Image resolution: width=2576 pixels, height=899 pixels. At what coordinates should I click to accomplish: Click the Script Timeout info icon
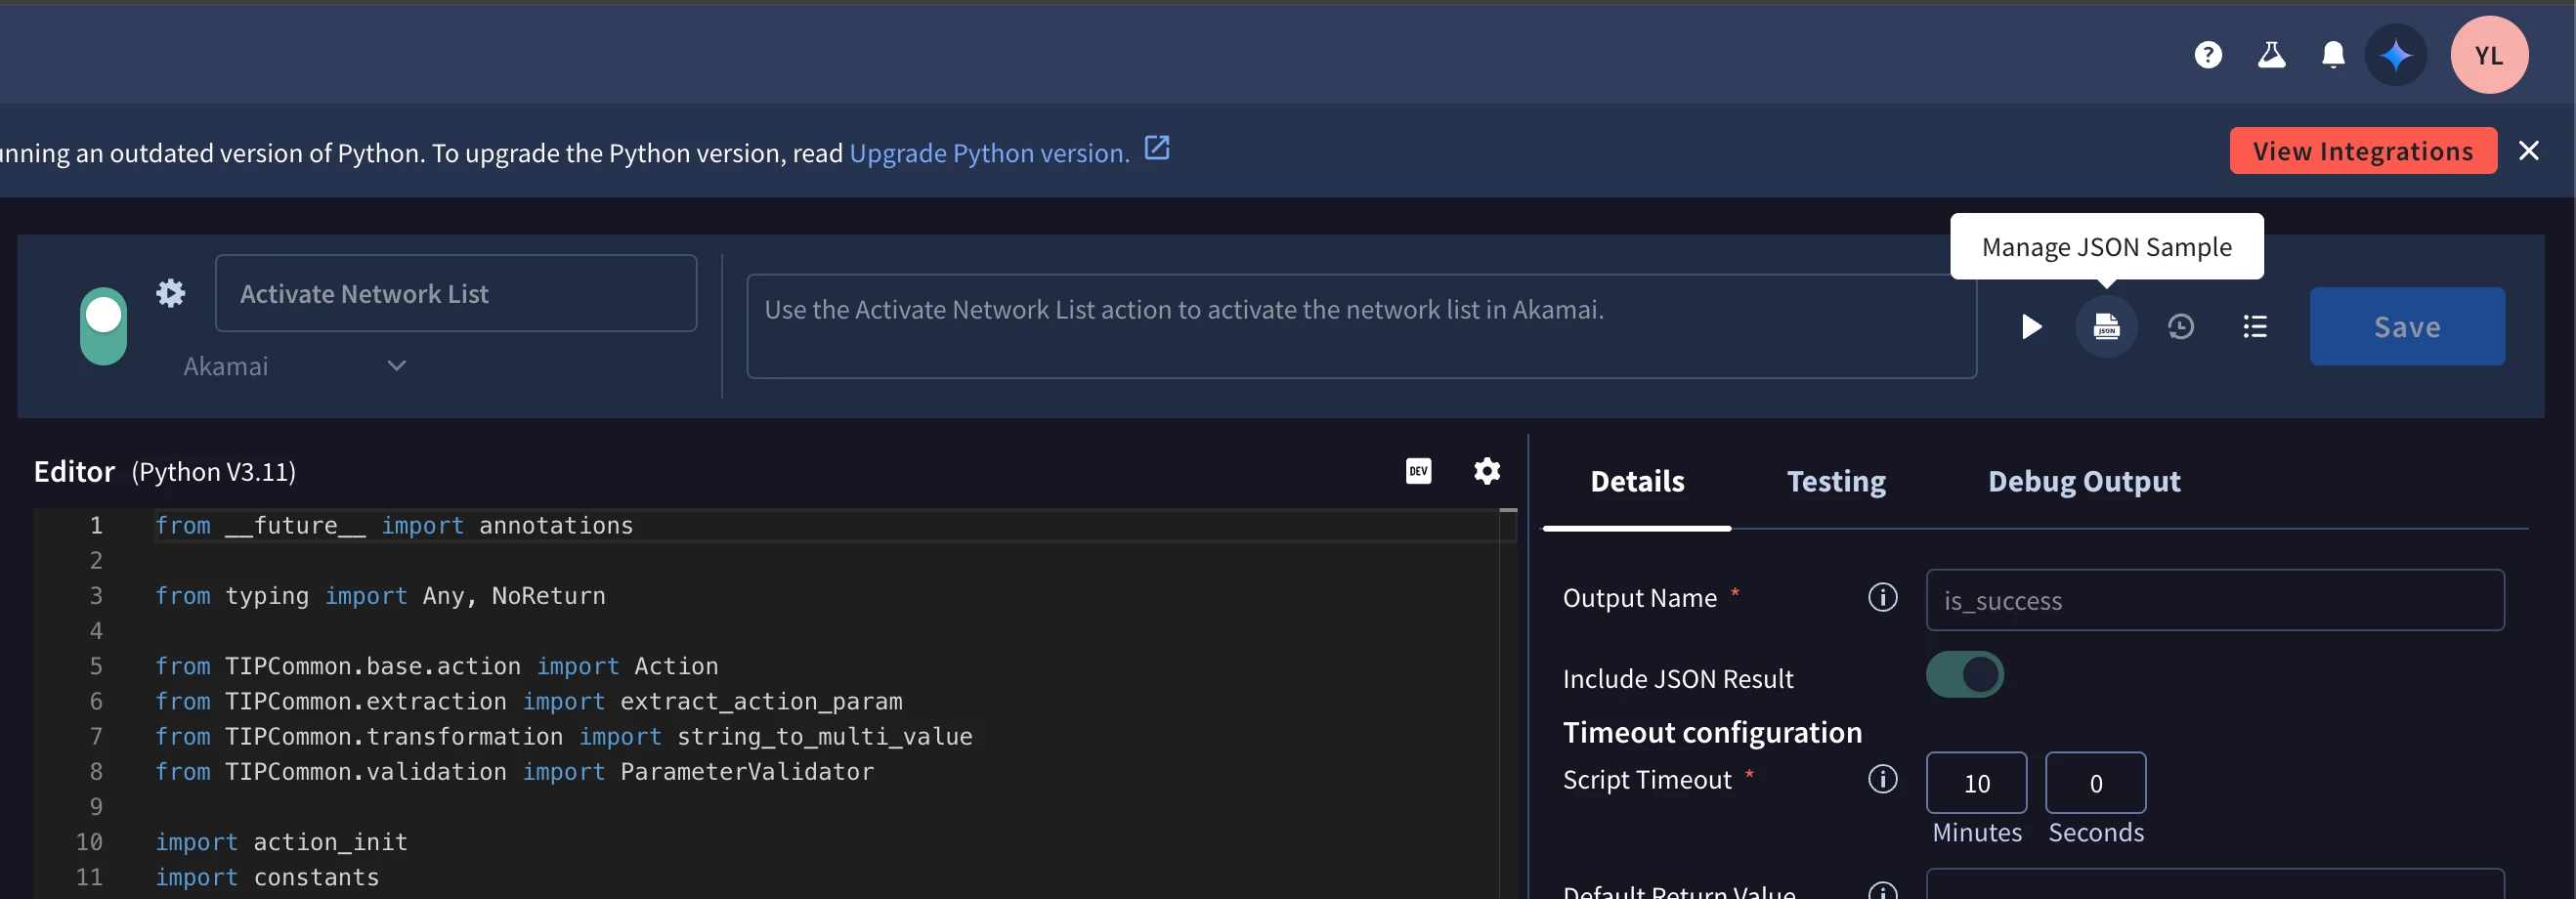point(1883,780)
